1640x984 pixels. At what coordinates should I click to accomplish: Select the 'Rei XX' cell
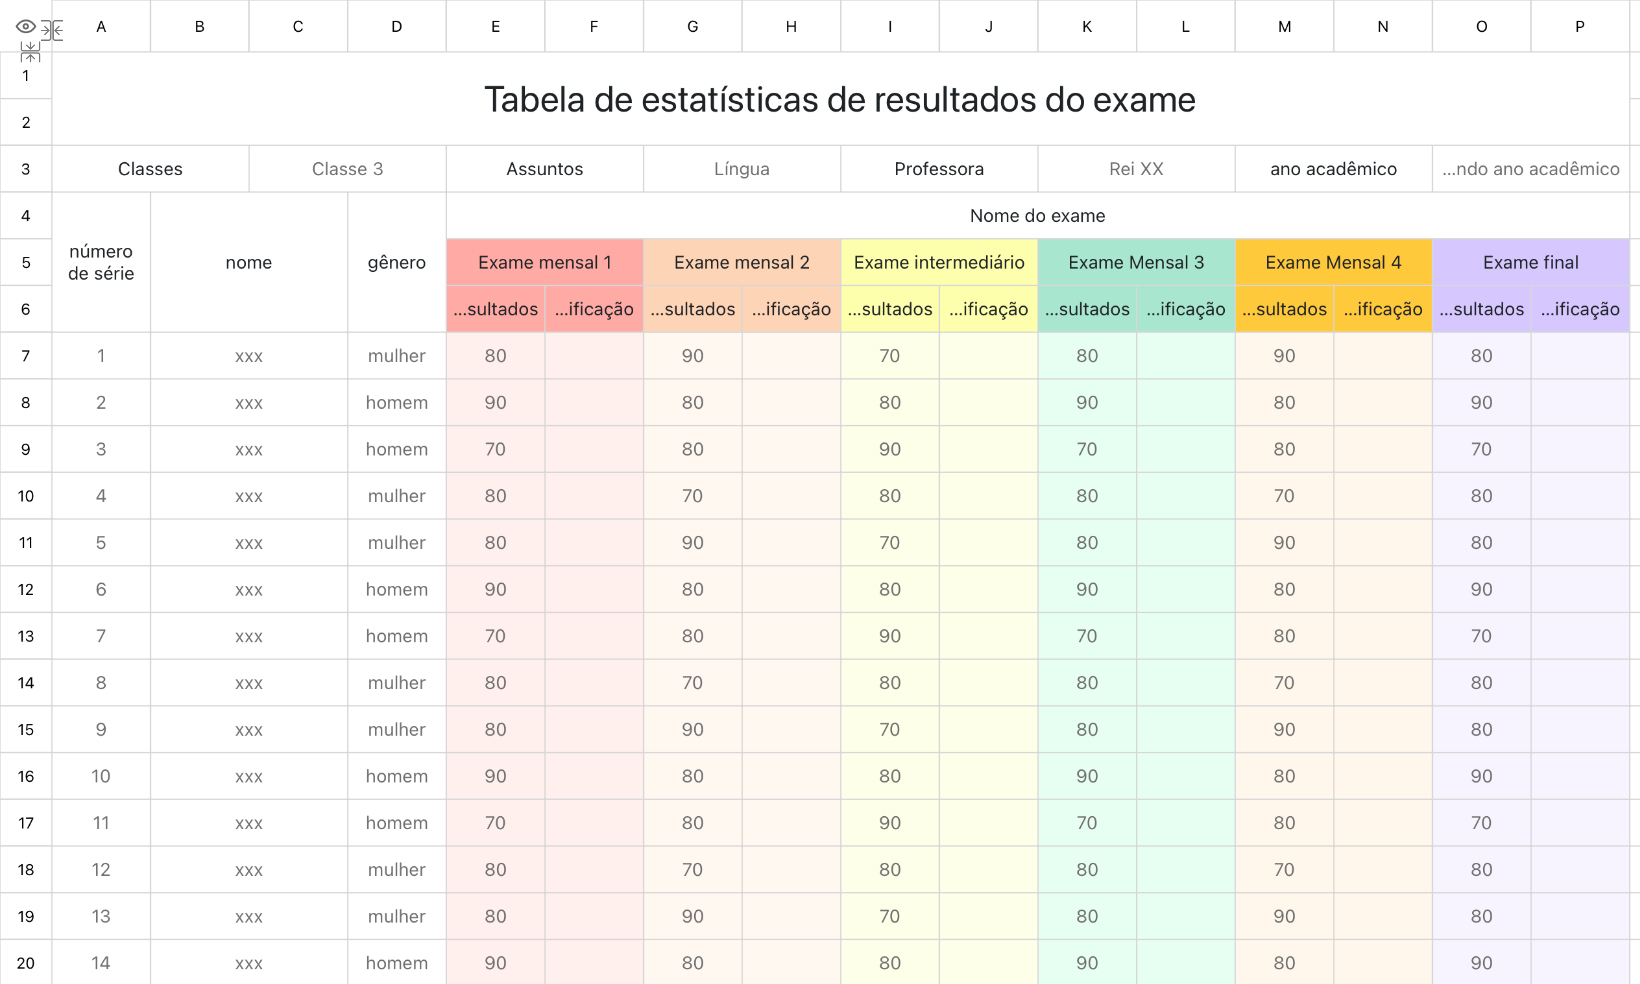[x=1136, y=169]
